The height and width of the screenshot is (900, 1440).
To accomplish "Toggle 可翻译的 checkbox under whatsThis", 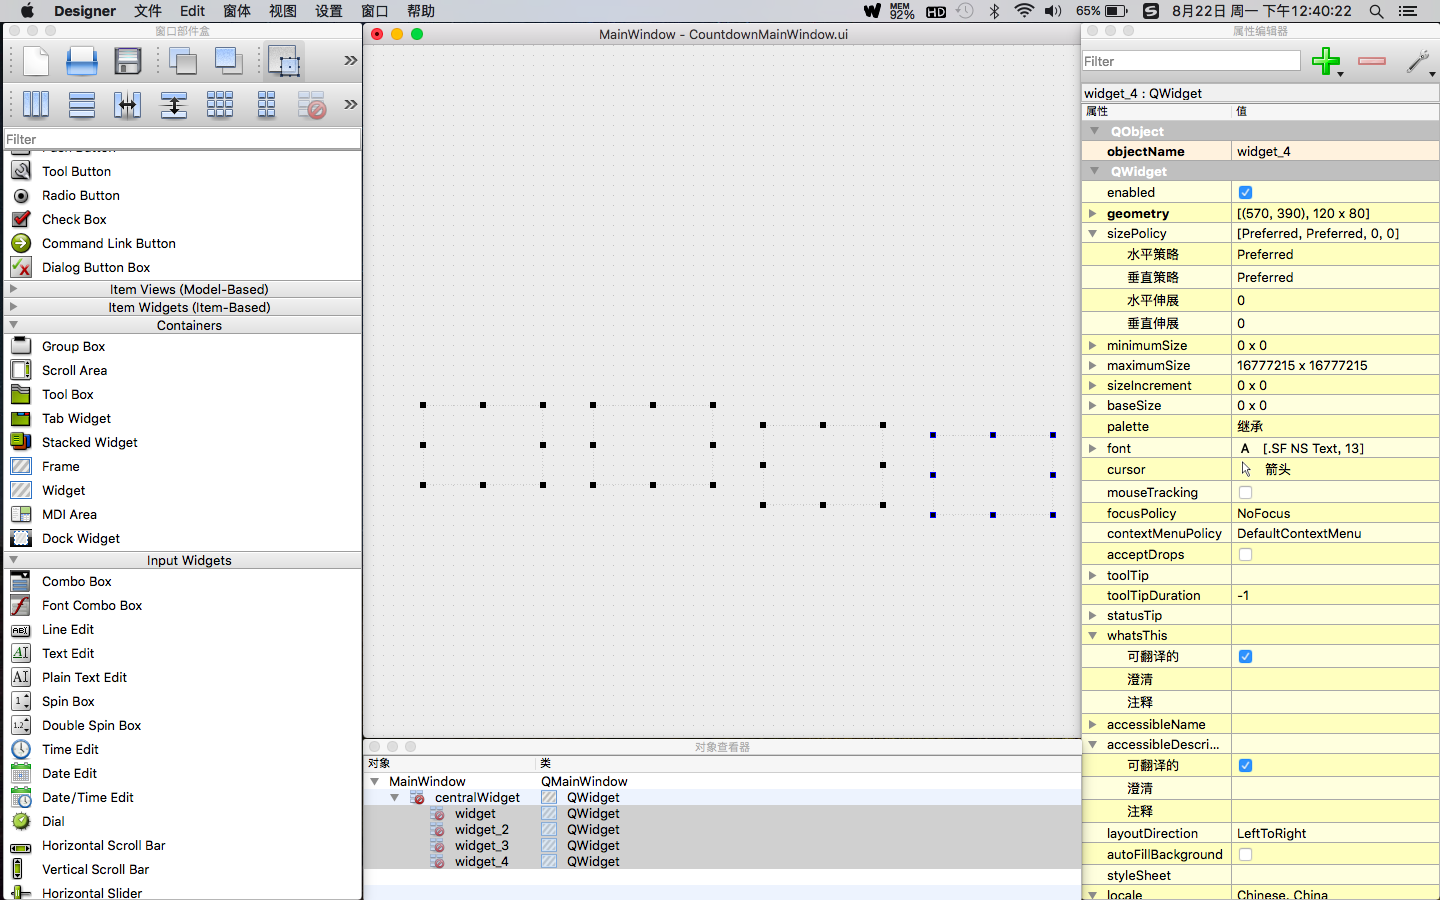I will tap(1245, 656).
